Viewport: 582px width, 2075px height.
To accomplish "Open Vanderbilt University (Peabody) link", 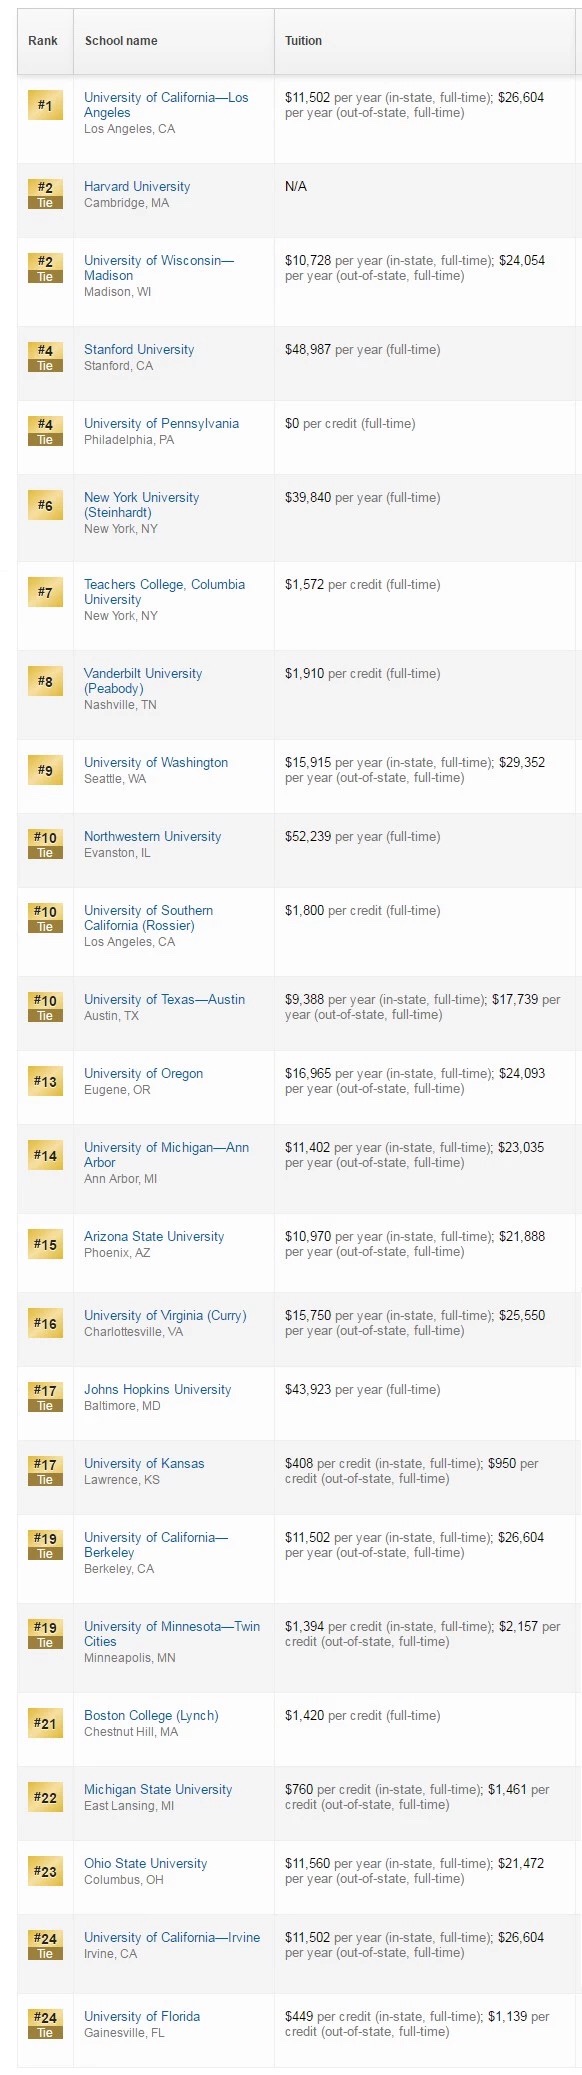I will [143, 681].
